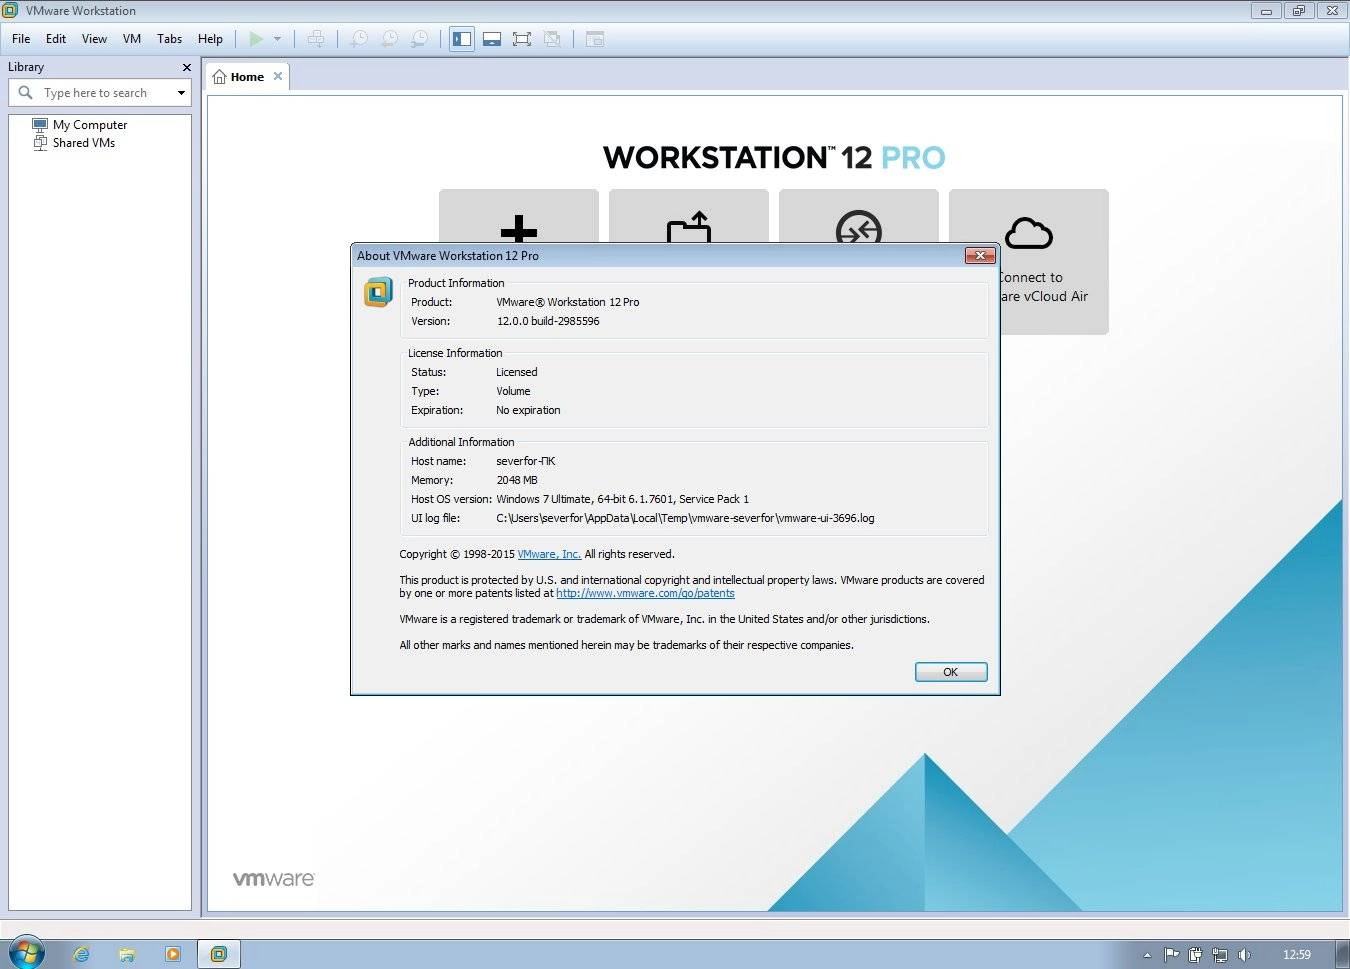Open the Help menu
Image resolution: width=1350 pixels, height=969 pixels.
210,39
